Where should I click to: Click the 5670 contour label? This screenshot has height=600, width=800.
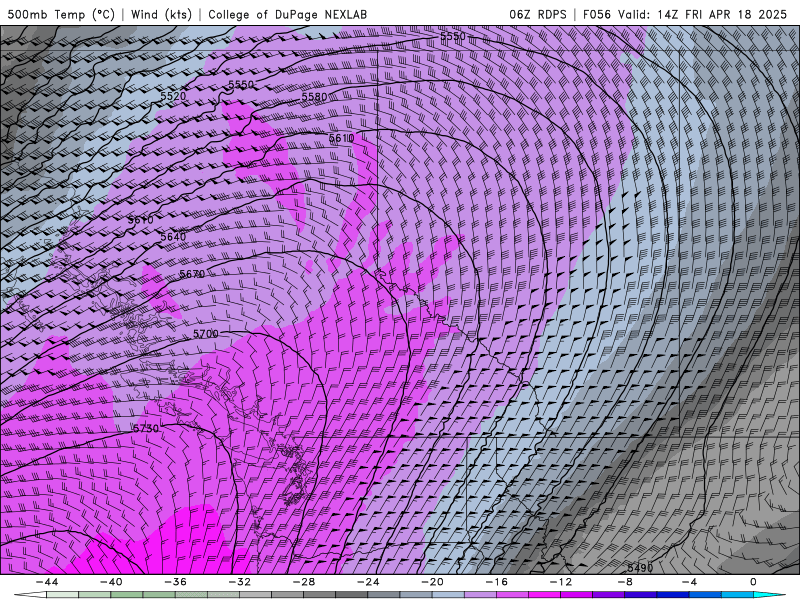click(x=192, y=274)
